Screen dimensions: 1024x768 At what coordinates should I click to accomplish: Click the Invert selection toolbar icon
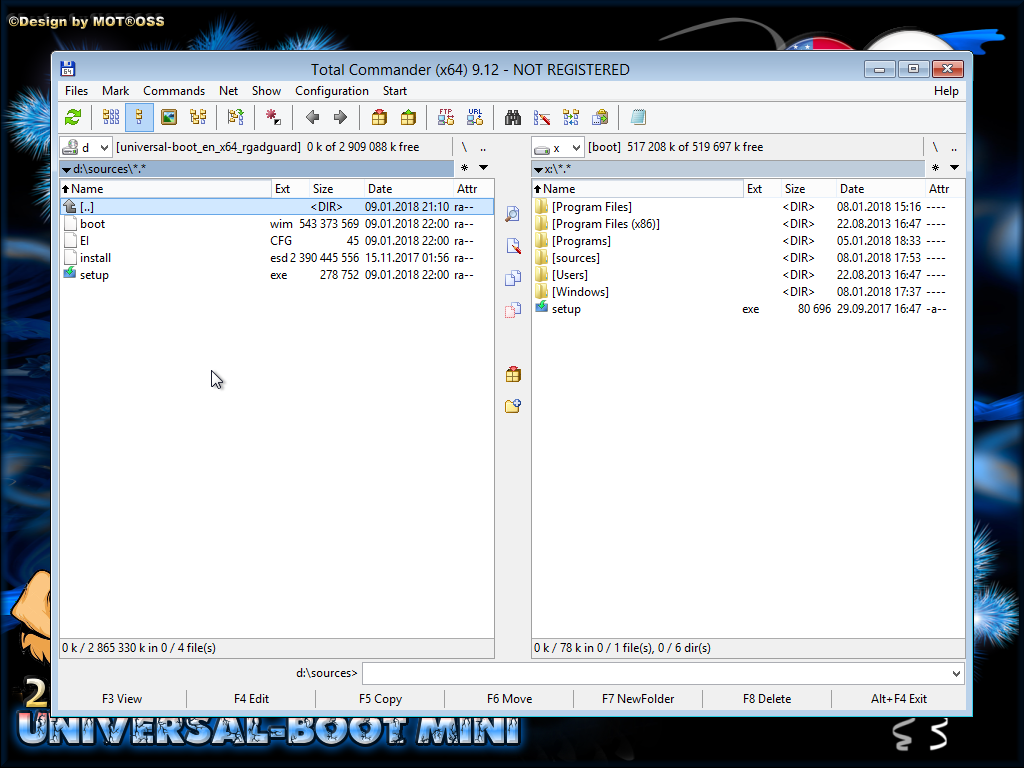[x=273, y=118]
